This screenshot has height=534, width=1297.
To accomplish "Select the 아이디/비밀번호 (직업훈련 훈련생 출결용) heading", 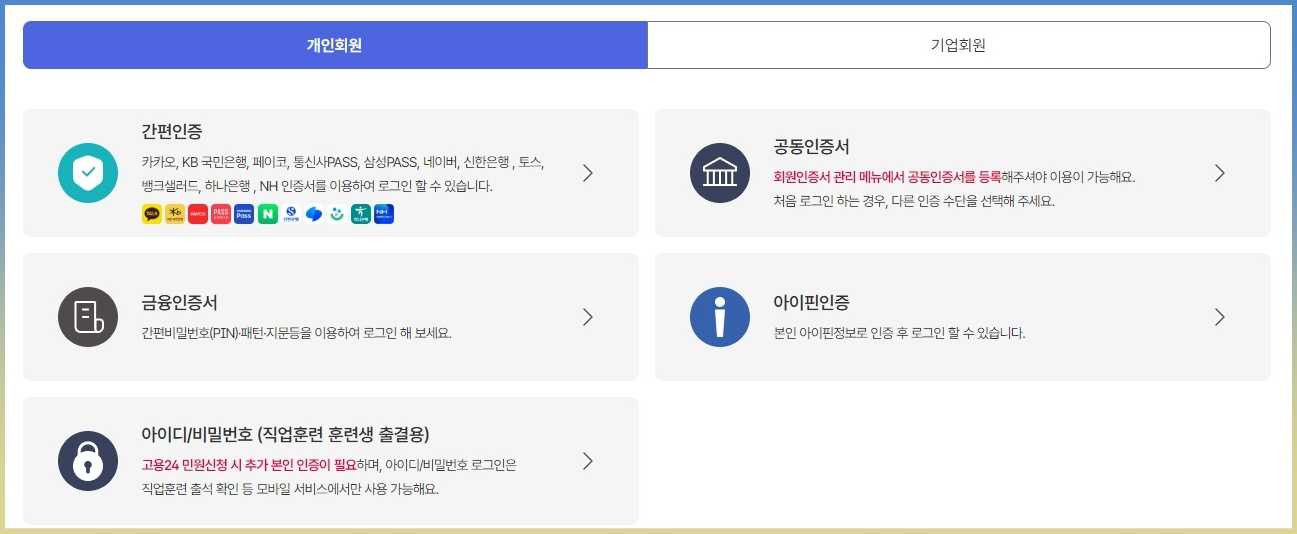I will [286, 434].
